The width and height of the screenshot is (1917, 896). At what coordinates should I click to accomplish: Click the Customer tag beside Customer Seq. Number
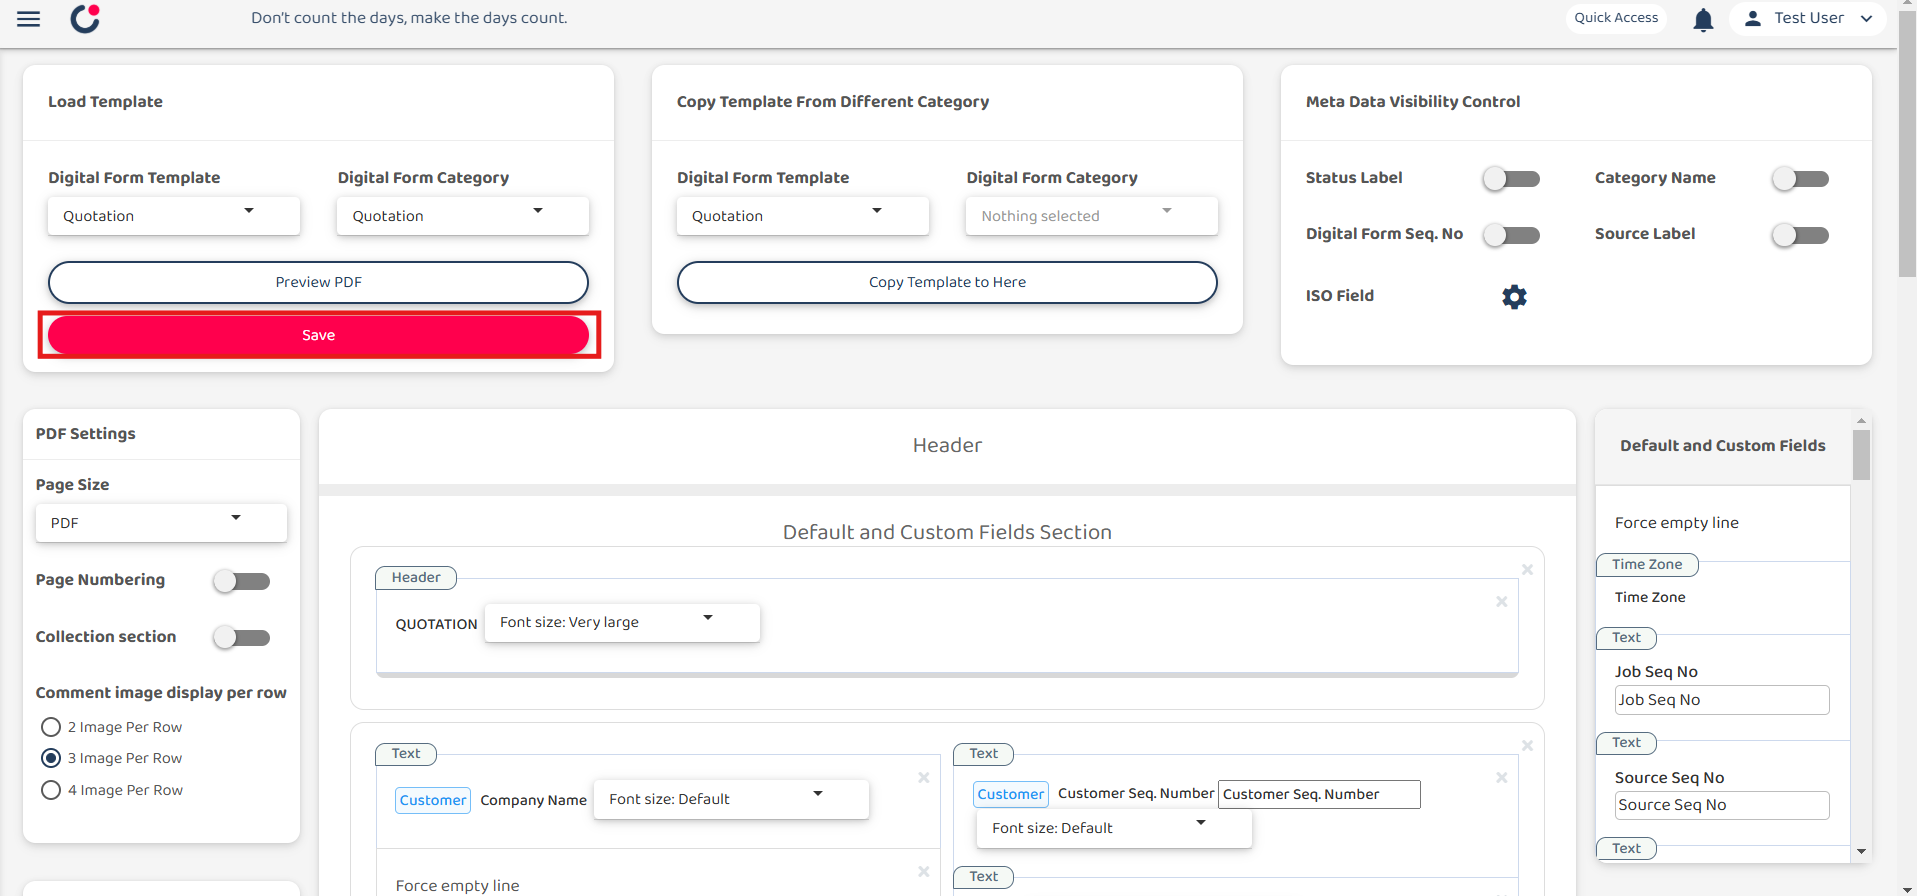1011,794
